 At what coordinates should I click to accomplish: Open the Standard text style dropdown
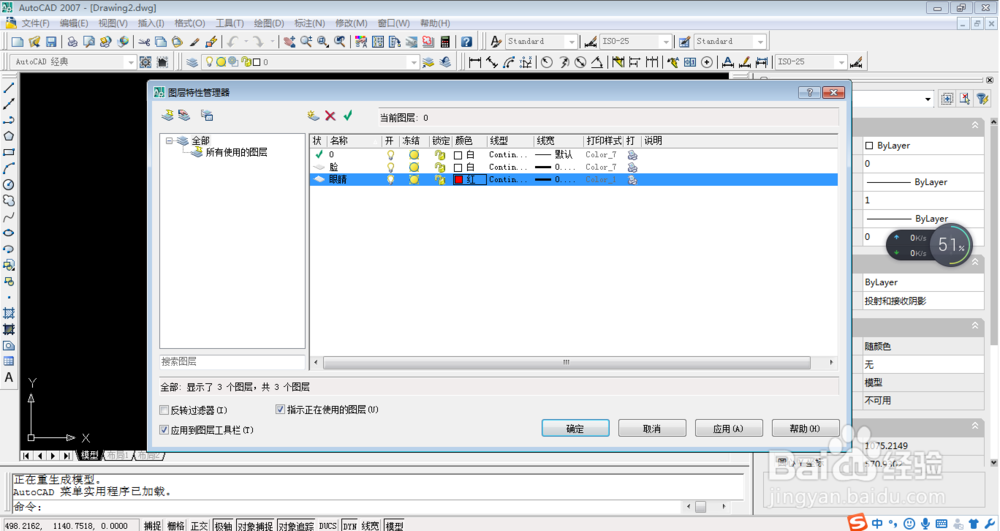[x=571, y=41]
